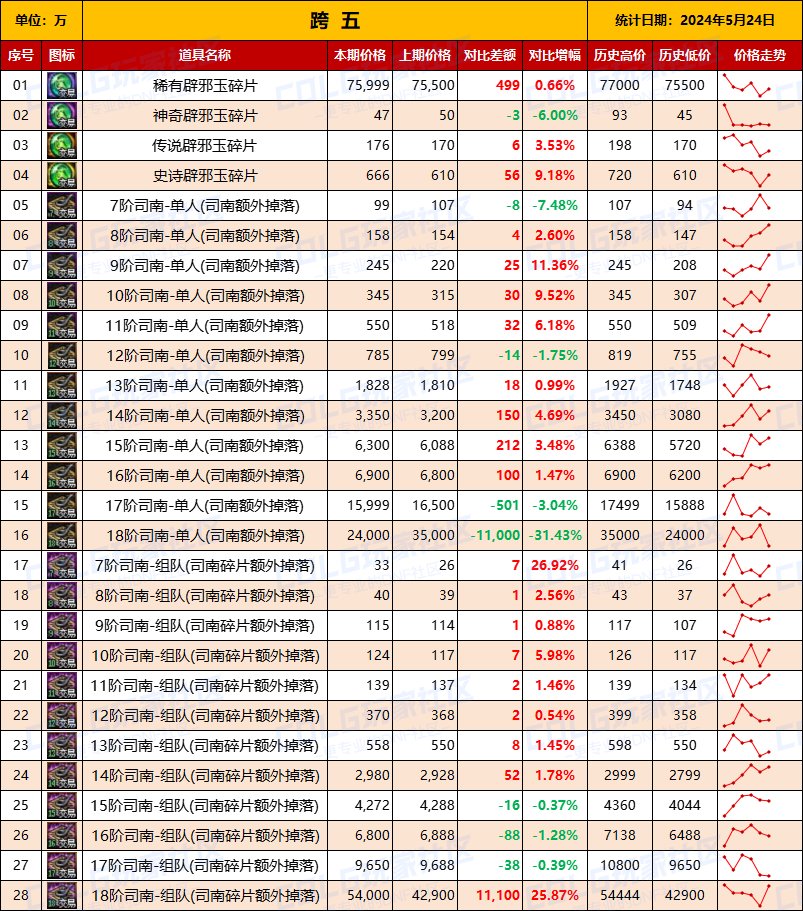Select the 17阶司南-单人 item icon

(x=62, y=505)
